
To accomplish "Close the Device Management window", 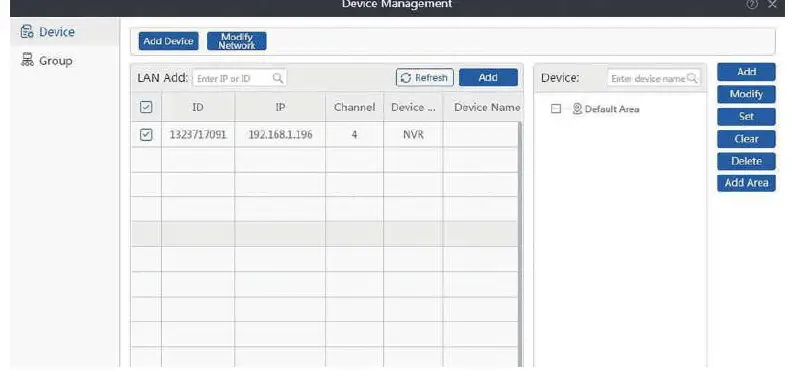I will point(772,5).
